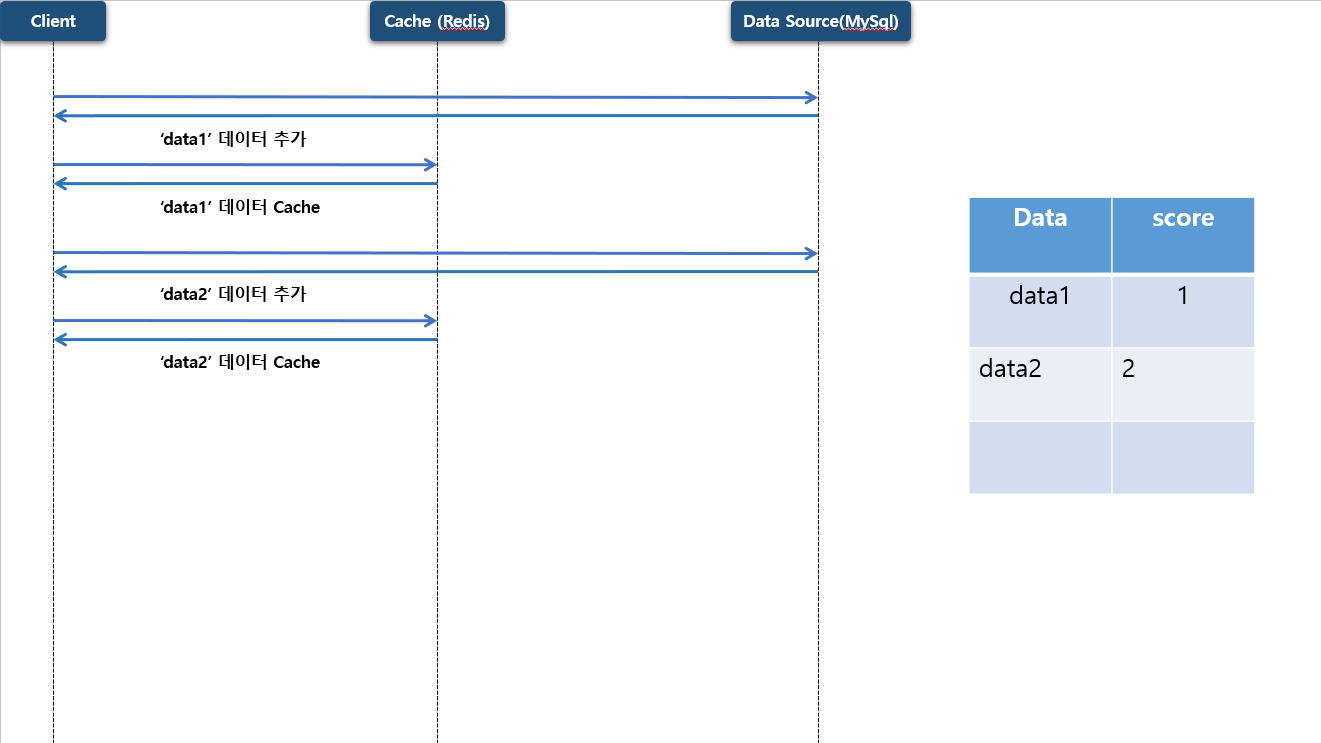Click return arrow just above "'data2' 데이터 추가"
Viewport: 1321px width, 743px height.
[x=436, y=271]
